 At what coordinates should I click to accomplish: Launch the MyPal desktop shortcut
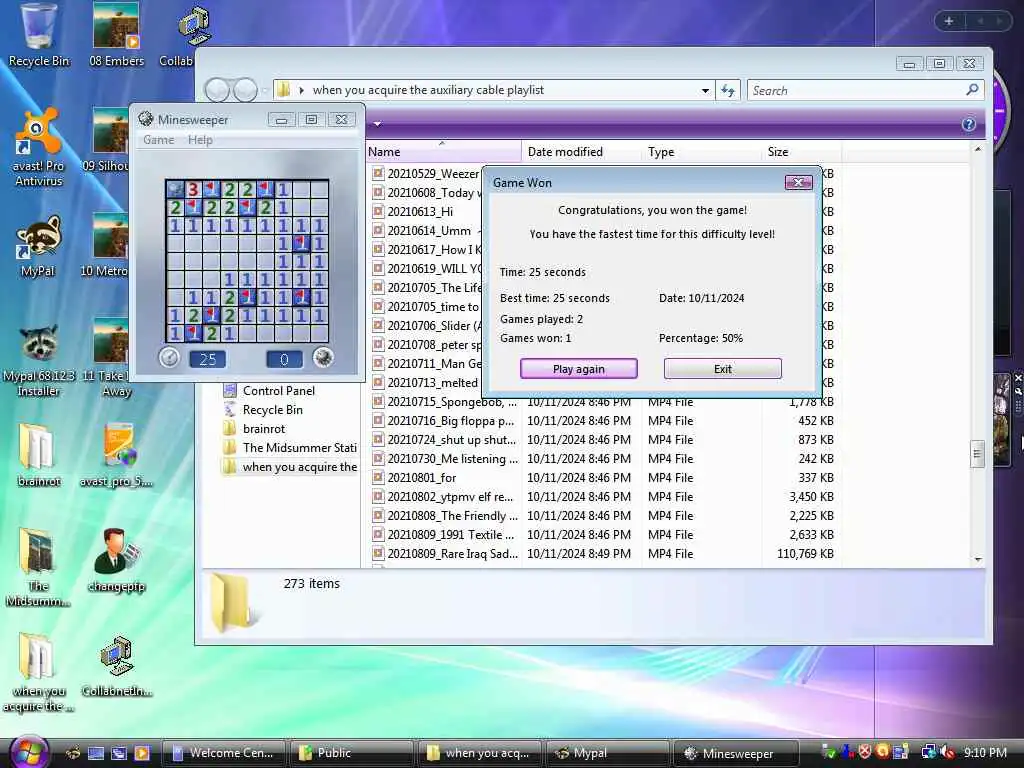pyautogui.click(x=39, y=246)
